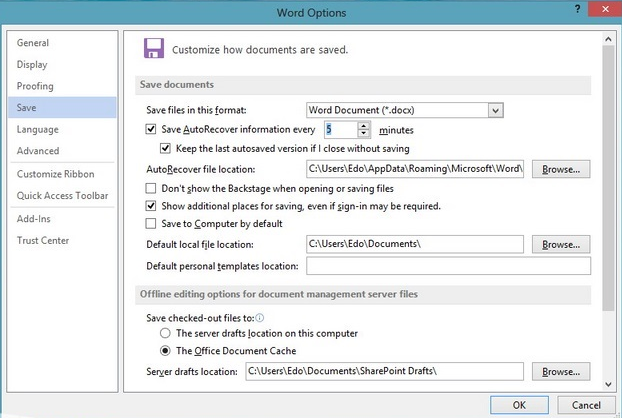Viewport: 622px width, 418px height.
Task: Open the Save files format dropdown
Action: pos(496,109)
